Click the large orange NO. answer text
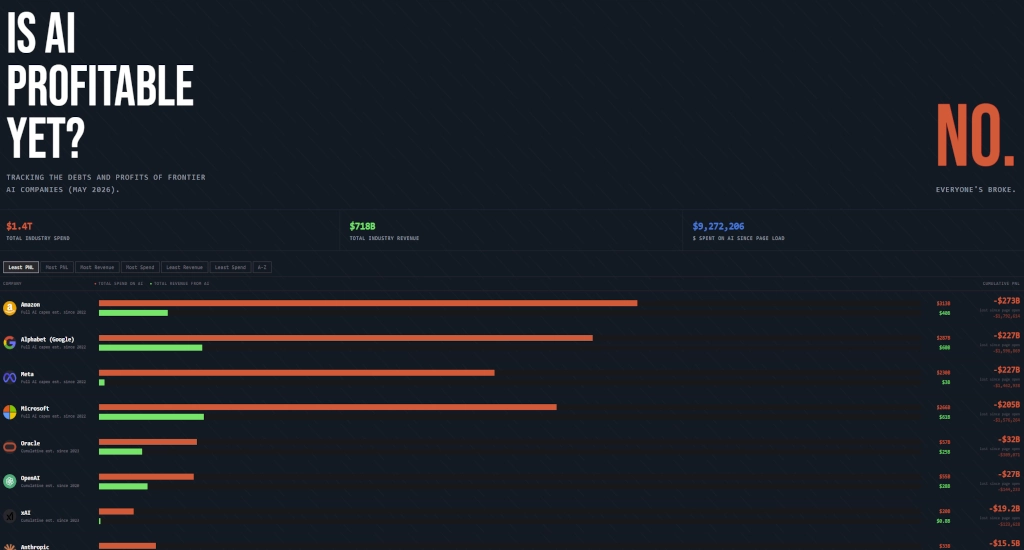 976,136
